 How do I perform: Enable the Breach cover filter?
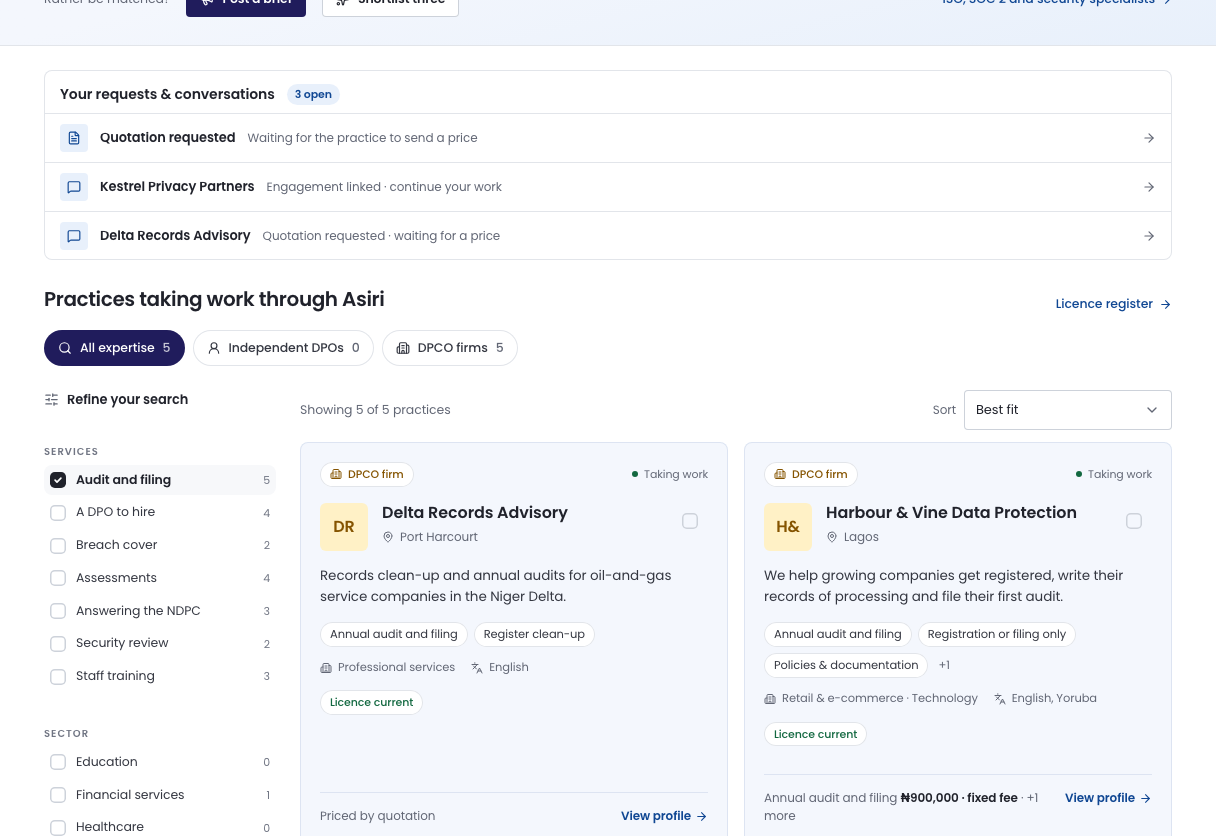click(x=58, y=546)
